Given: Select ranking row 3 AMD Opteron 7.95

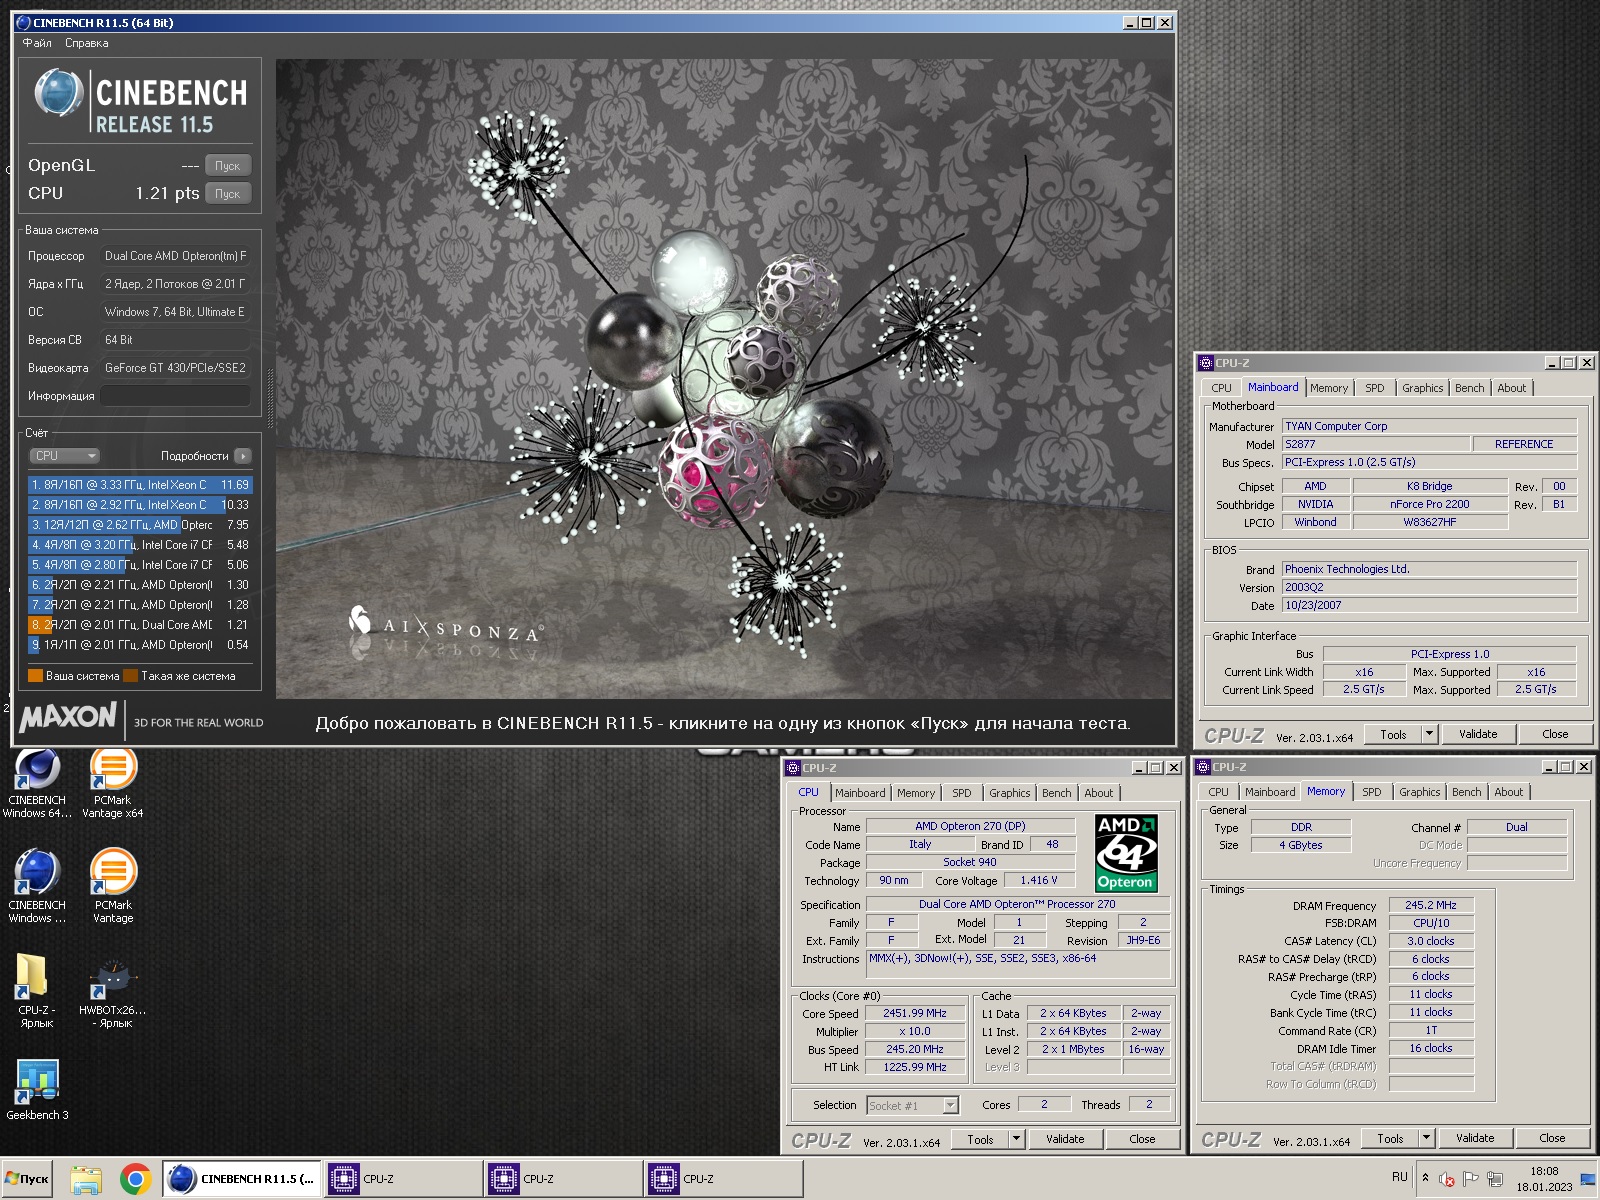Looking at the screenshot, I should click(x=140, y=525).
